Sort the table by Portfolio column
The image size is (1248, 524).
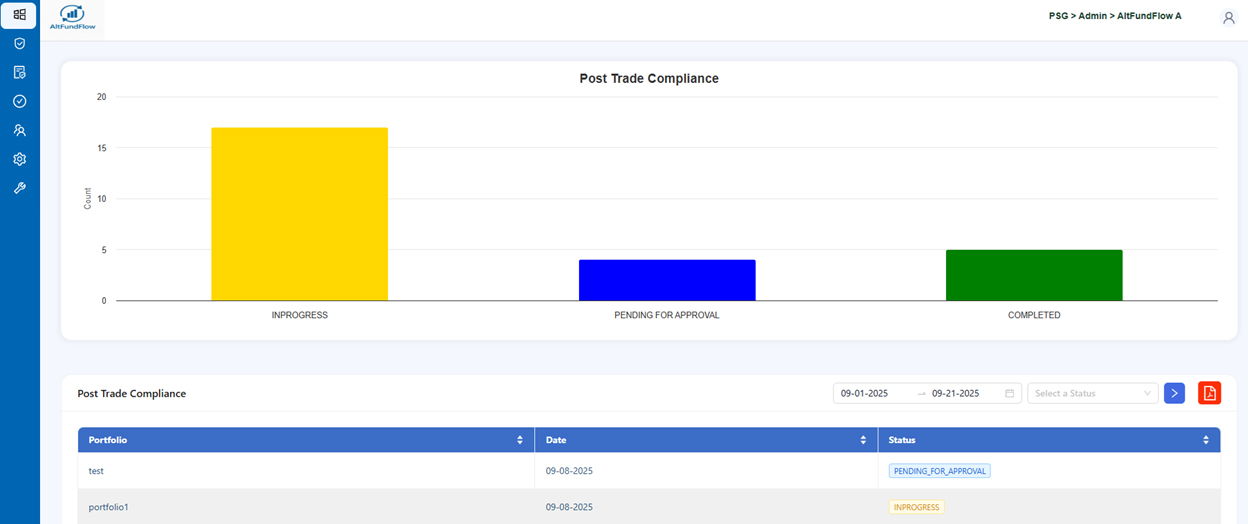(x=519, y=440)
